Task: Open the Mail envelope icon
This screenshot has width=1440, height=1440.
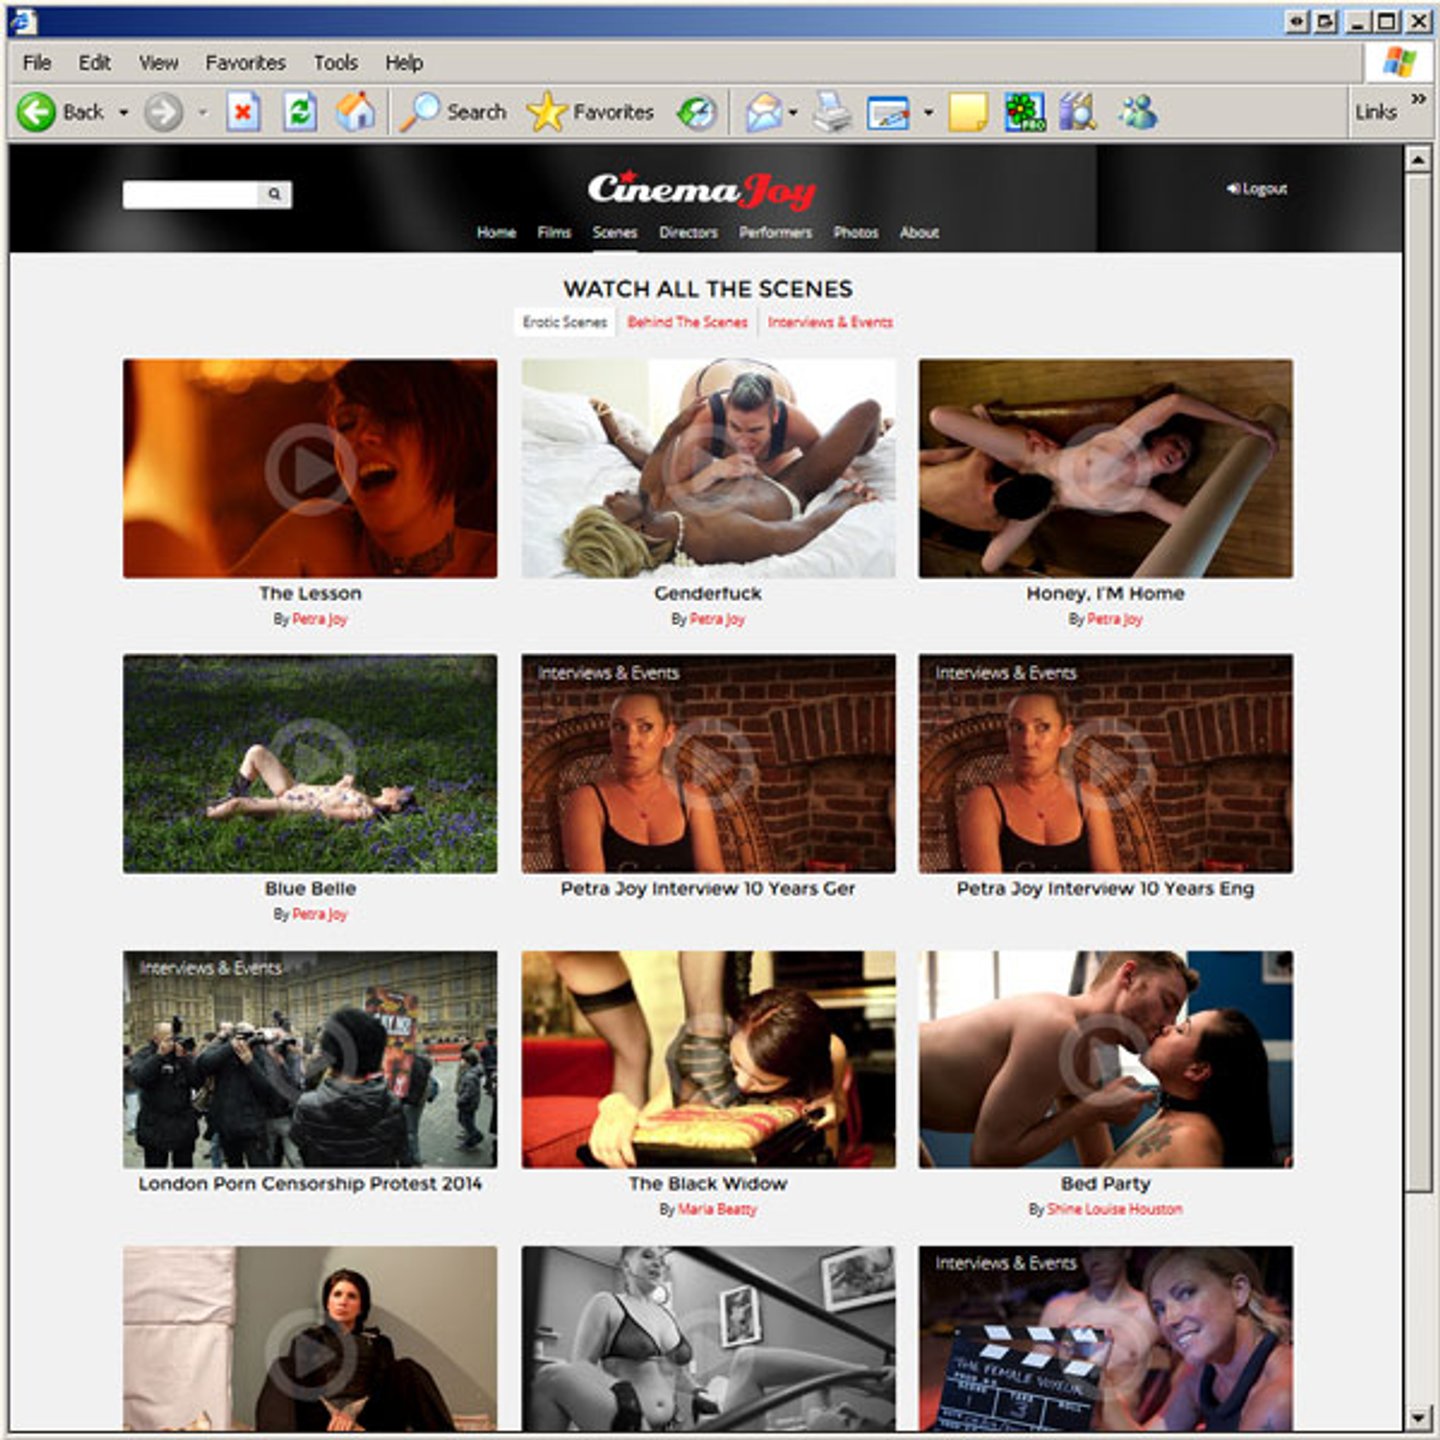Action: pyautogui.click(x=764, y=112)
